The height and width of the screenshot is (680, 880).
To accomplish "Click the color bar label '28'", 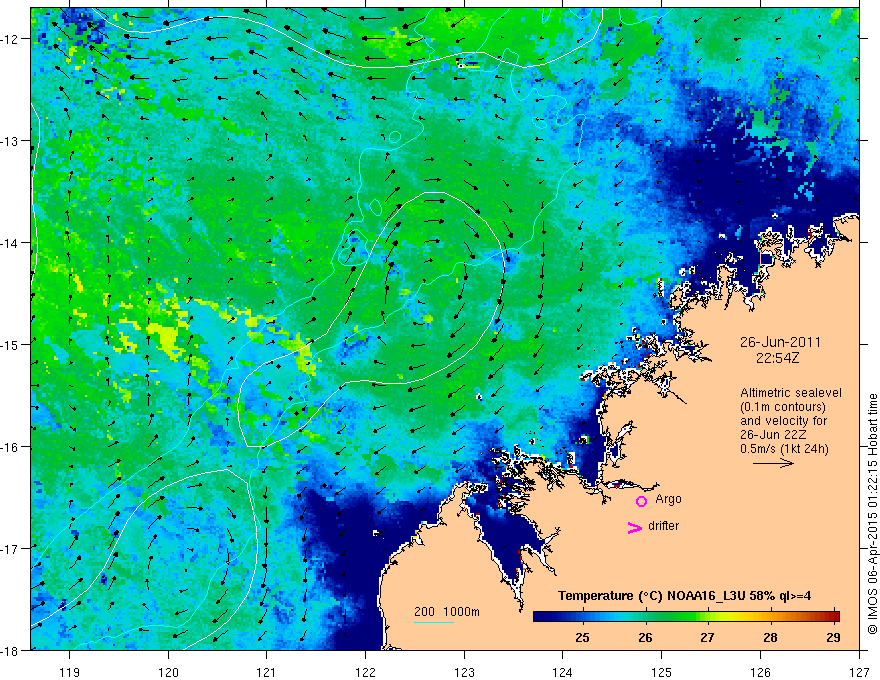I will click(771, 637).
